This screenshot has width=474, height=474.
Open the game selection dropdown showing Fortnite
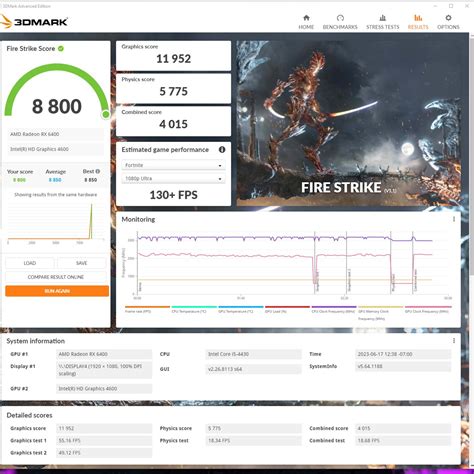tap(173, 165)
